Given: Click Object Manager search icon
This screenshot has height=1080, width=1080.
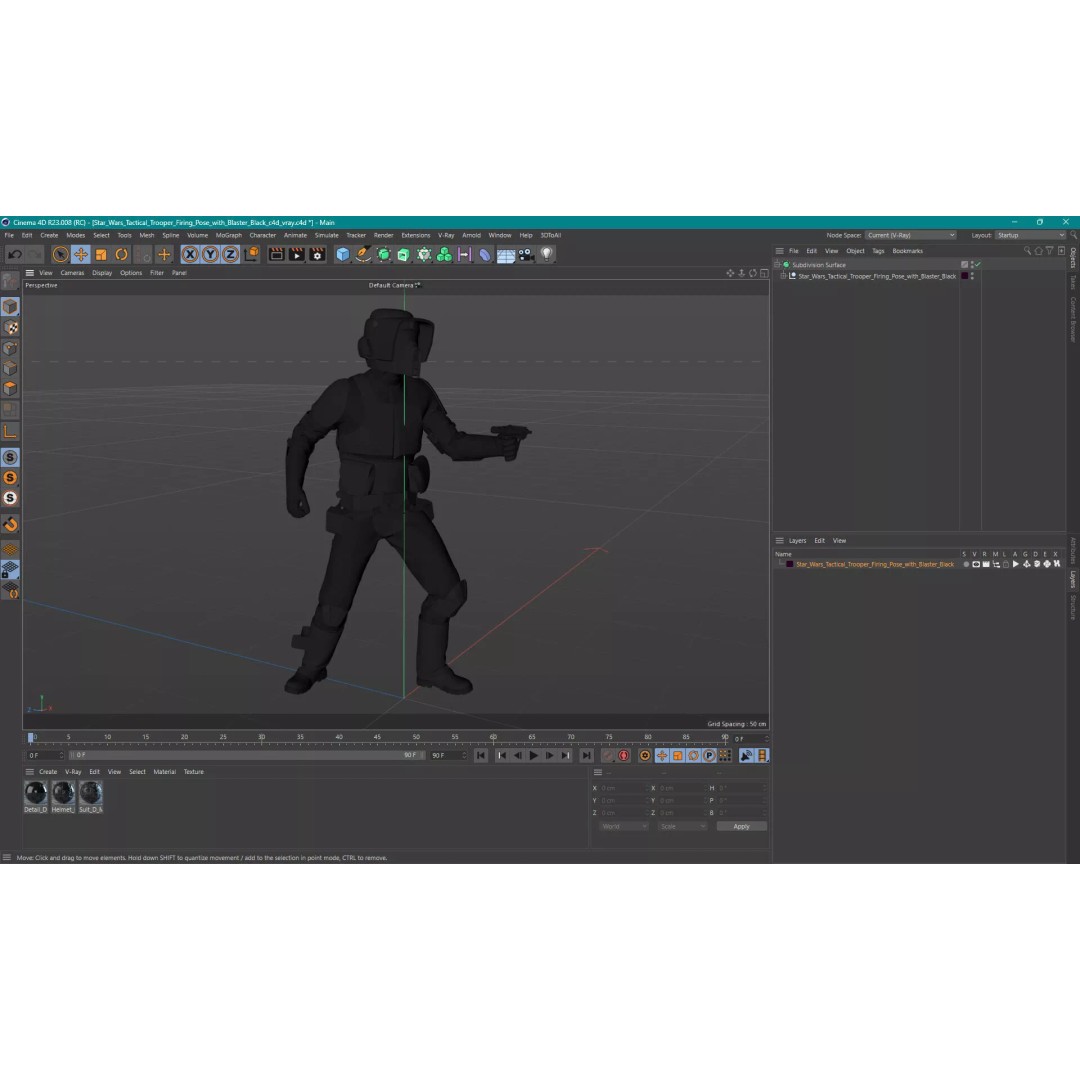Looking at the screenshot, I should pos(1027,251).
